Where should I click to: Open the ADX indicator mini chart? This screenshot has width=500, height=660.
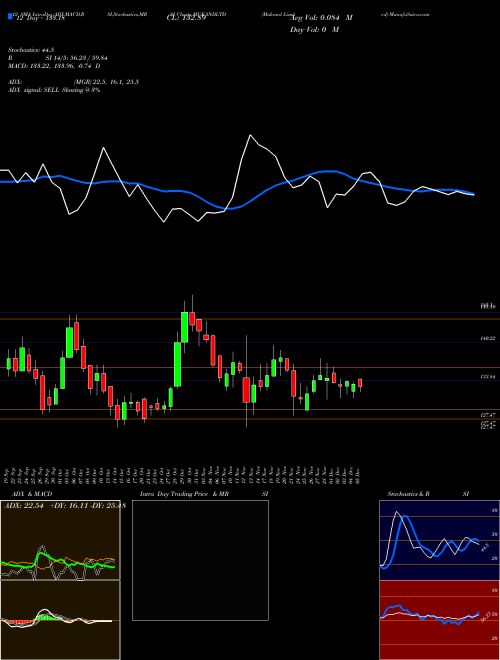coord(60,540)
